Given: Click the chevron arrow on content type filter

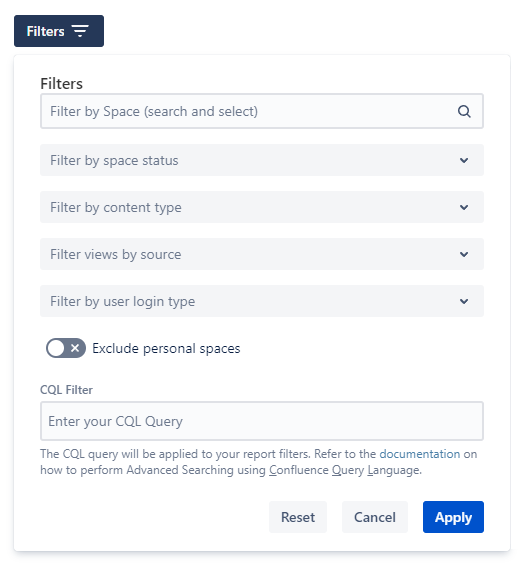Looking at the screenshot, I should (x=464, y=207).
